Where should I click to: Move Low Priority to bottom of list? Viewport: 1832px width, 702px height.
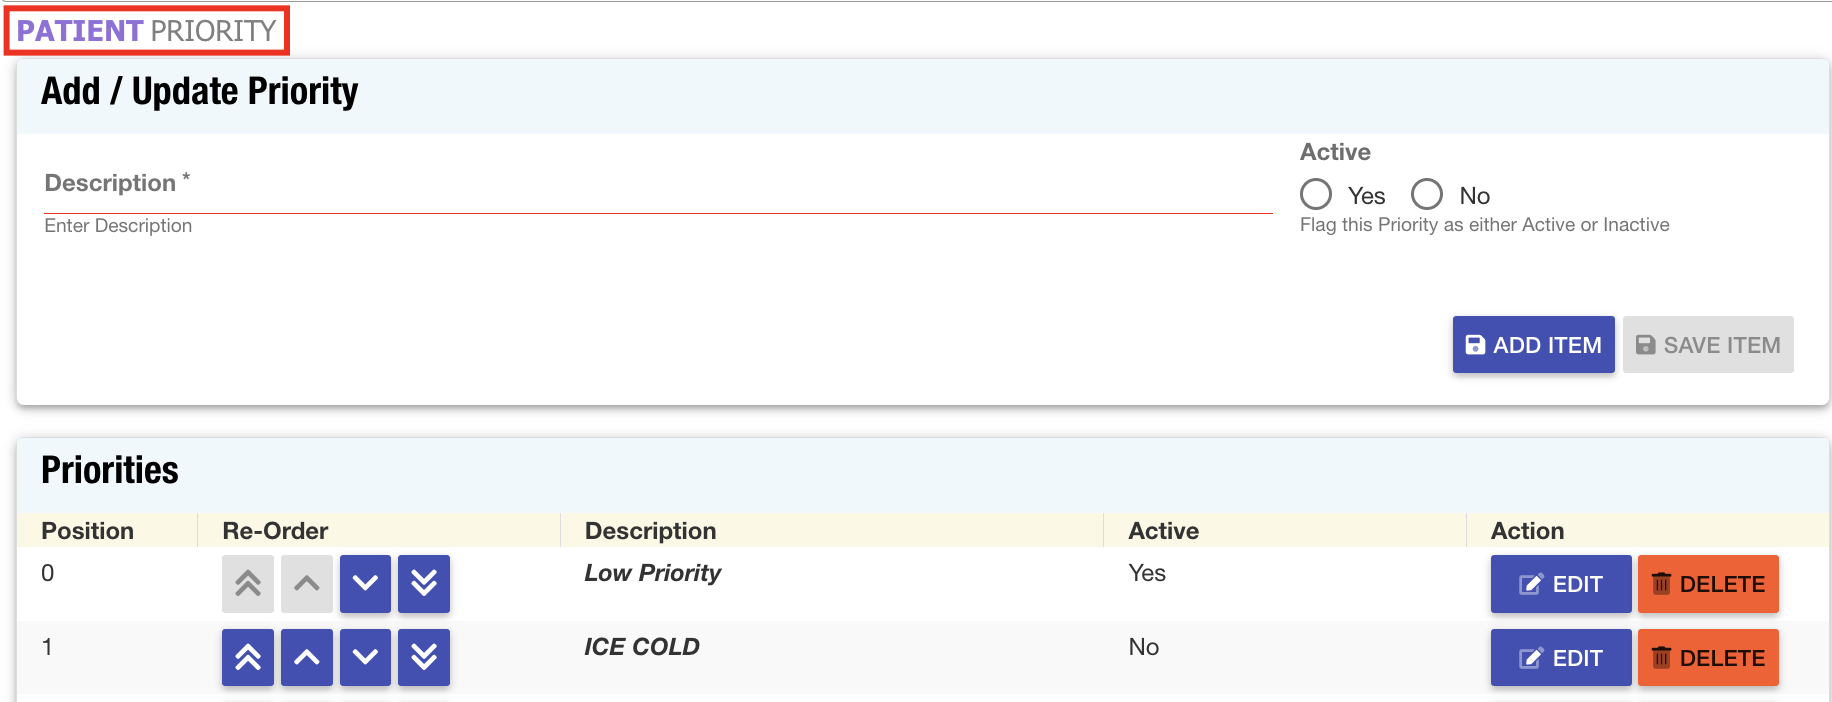tap(424, 583)
